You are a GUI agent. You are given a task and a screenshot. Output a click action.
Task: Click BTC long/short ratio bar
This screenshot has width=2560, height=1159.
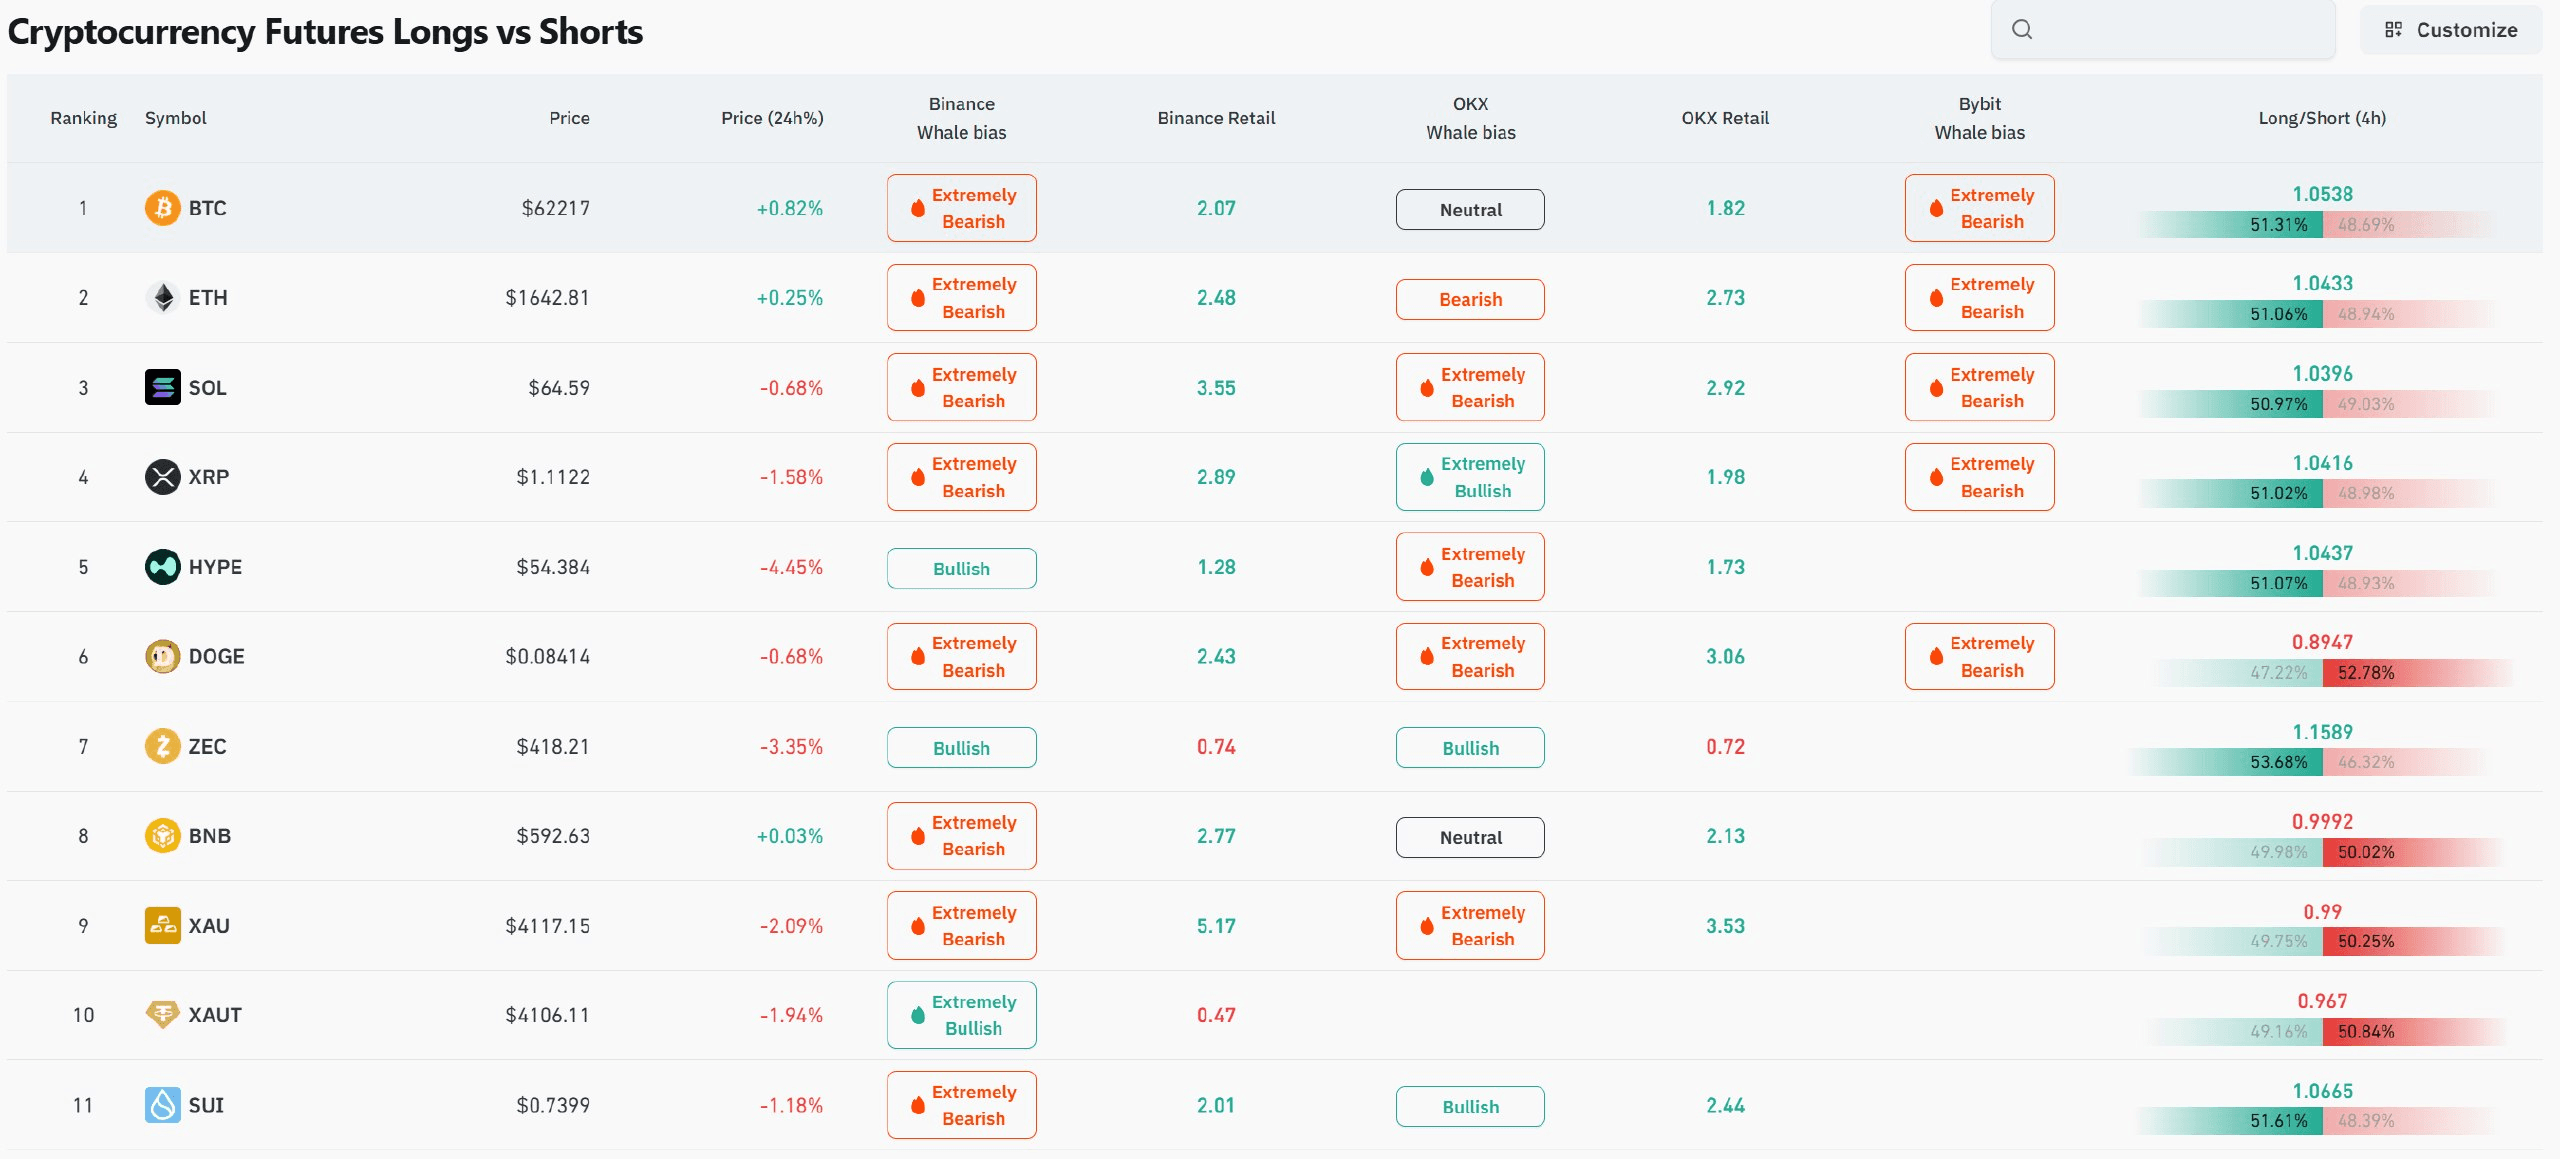(2322, 225)
